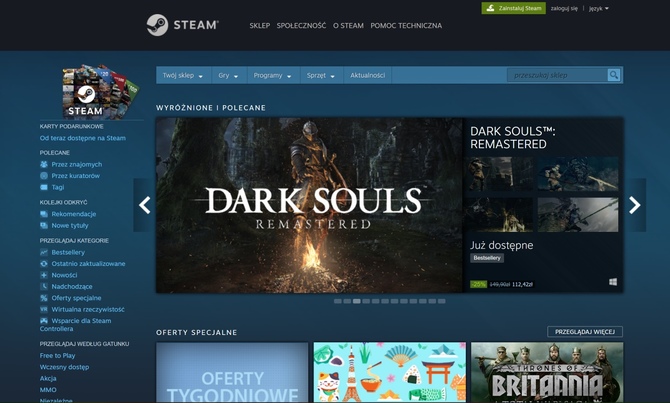Open the MMO genre link
The width and height of the screenshot is (670, 403).
(48, 390)
